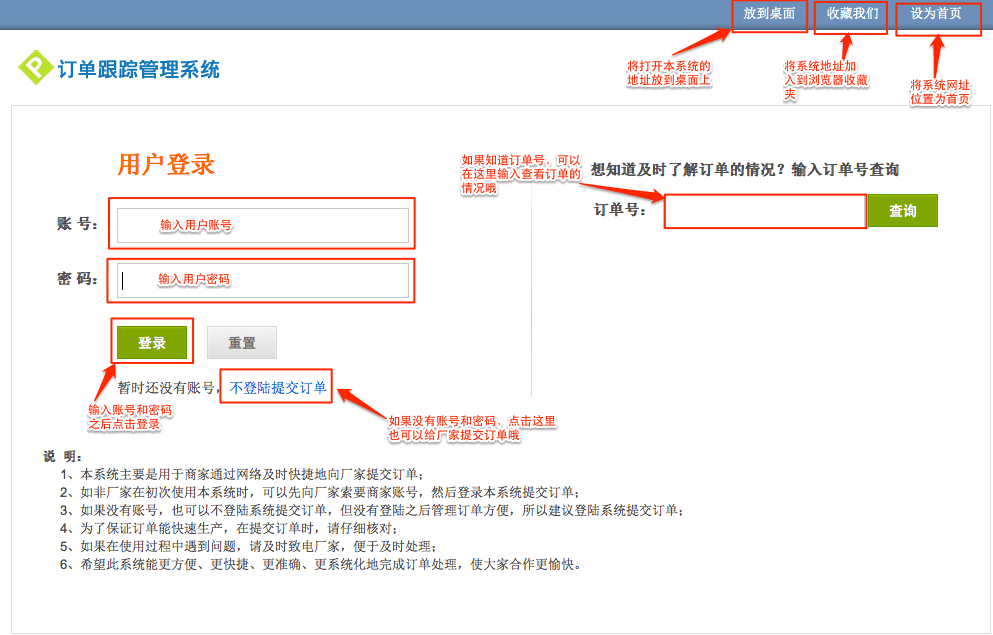Click the 说明 notes heading
Image resolution: width=993 pixels, height=635 pixels.
pyautogui.click(x=60, y=456)
